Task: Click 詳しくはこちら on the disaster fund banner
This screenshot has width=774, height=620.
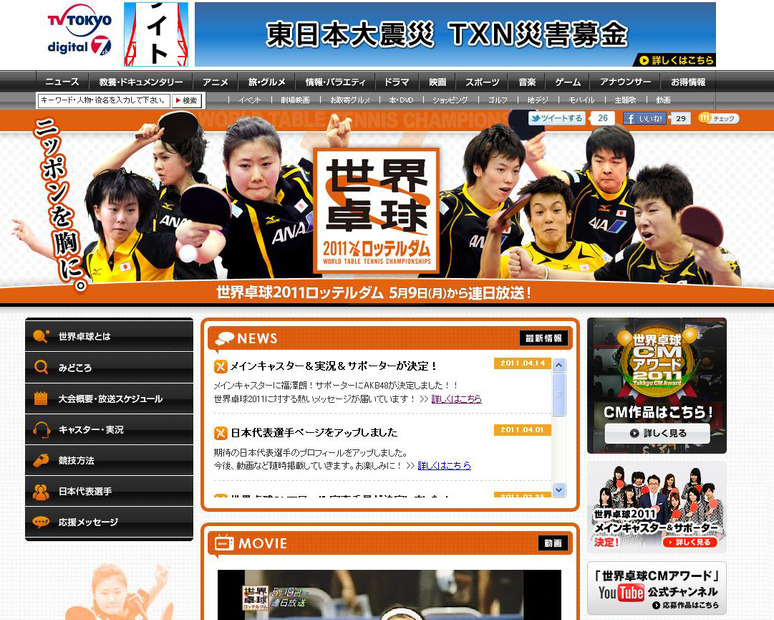Action: (x=677, y=60)
